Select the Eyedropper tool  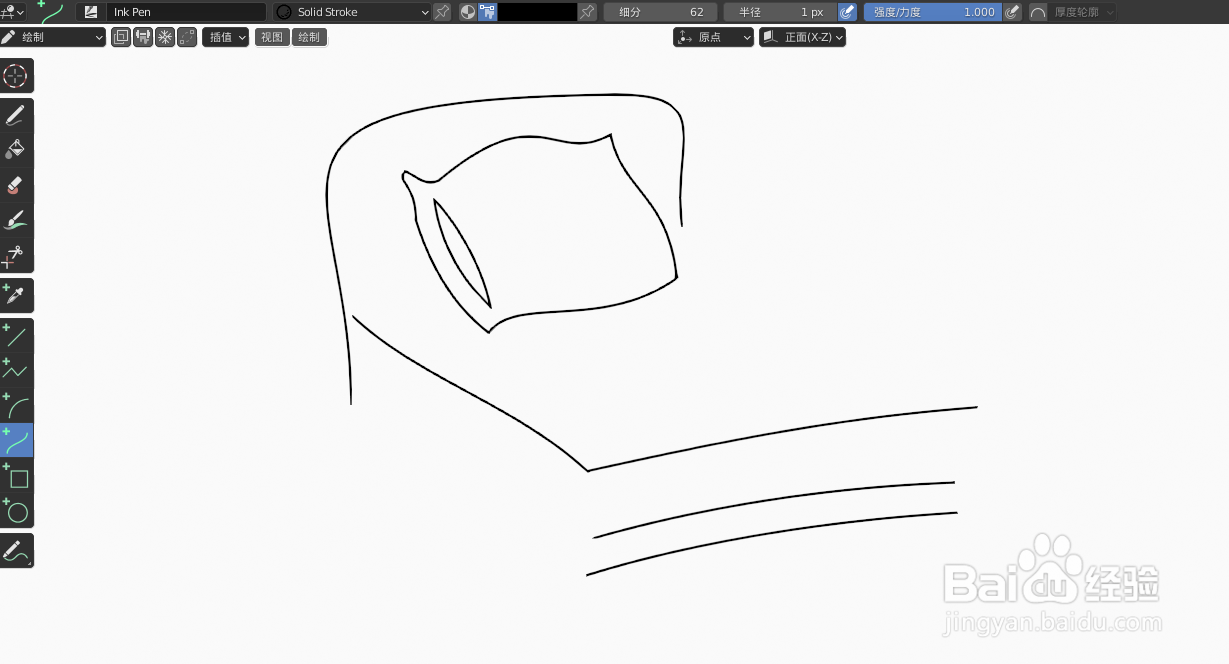[16, 295]
